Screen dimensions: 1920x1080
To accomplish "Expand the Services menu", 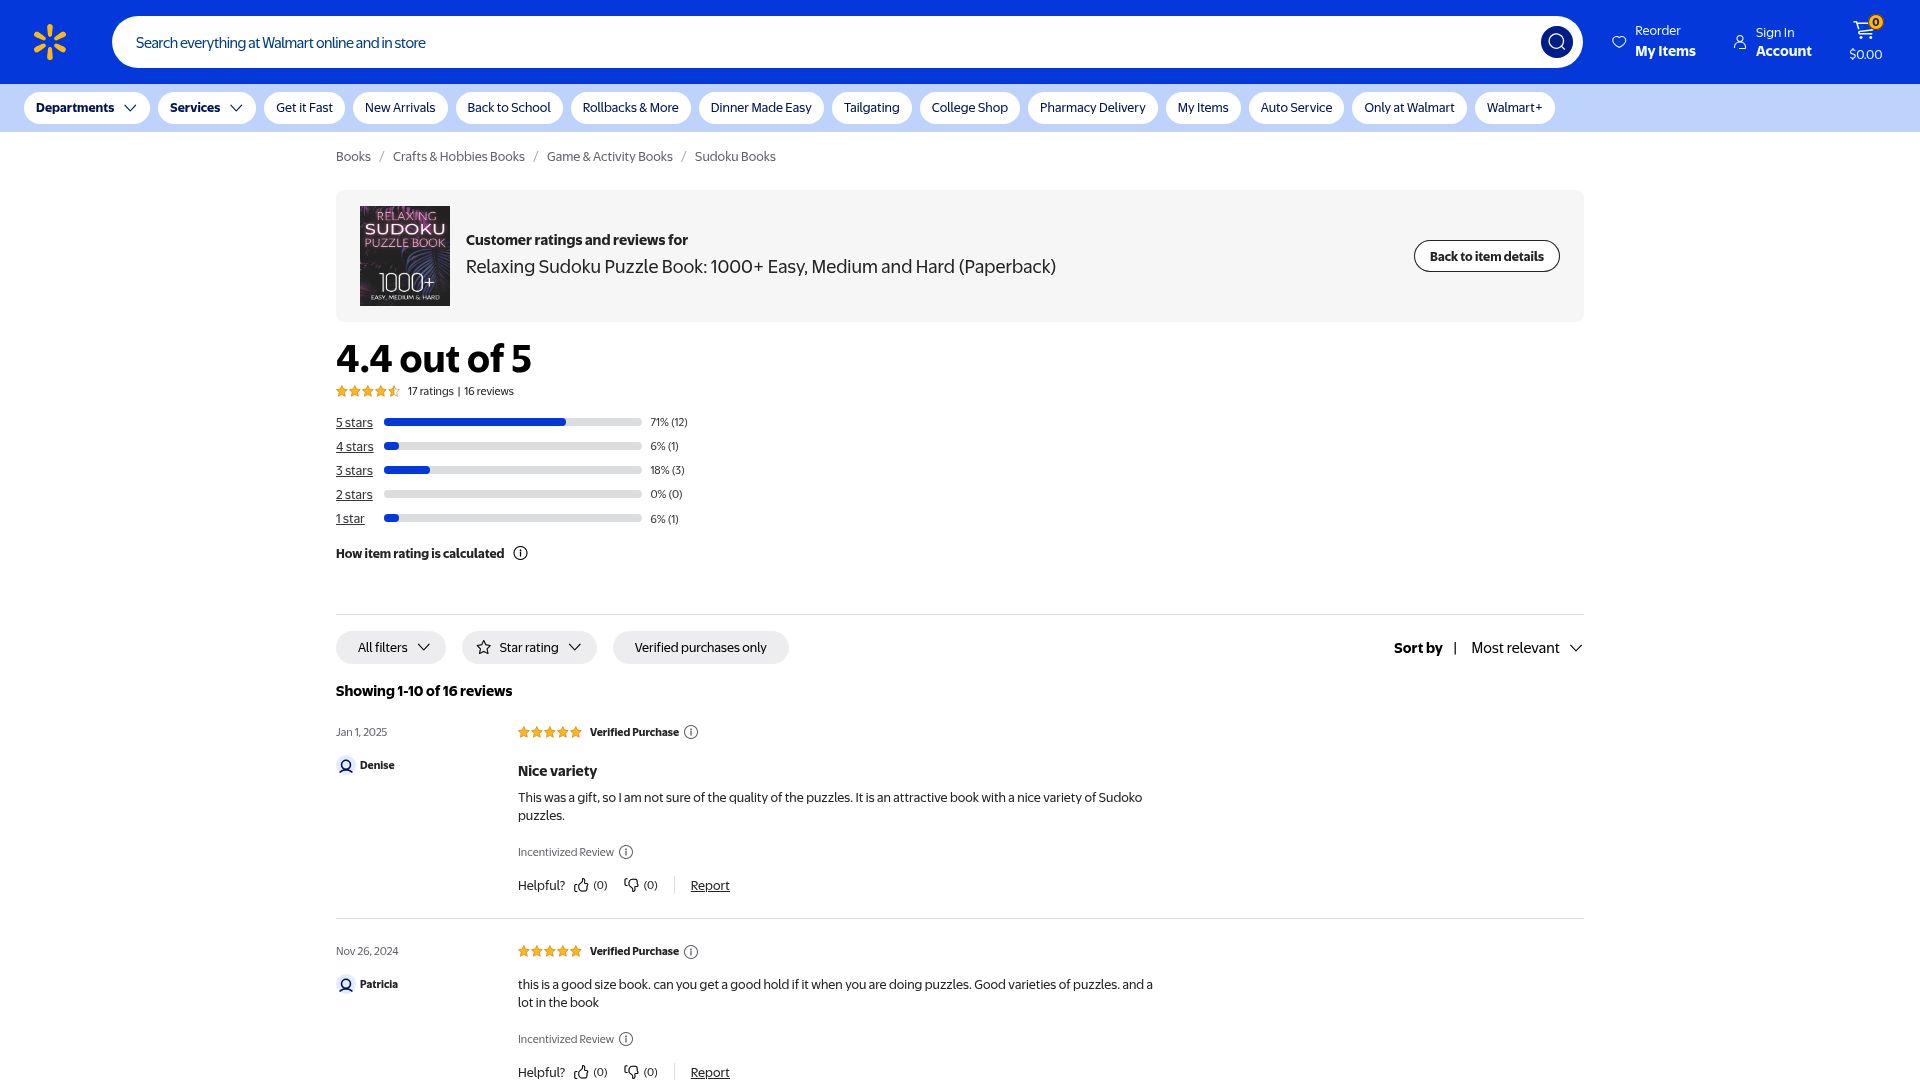I will pyautogui.click(x=207, y=108).
